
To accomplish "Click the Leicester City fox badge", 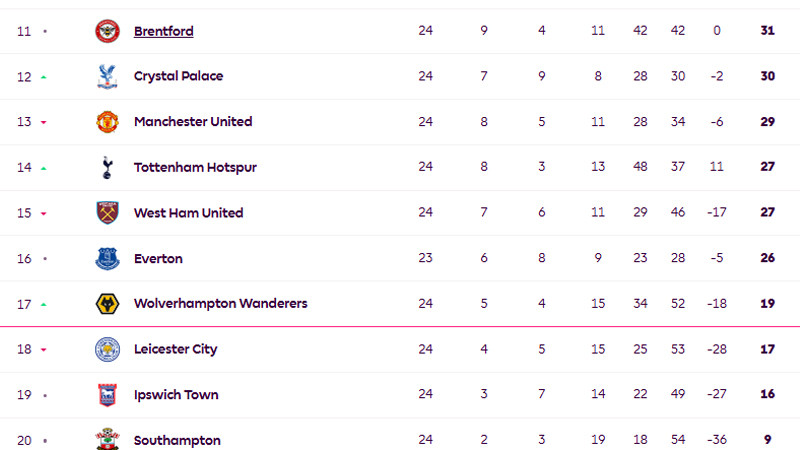I will click(x=107, y=349).
